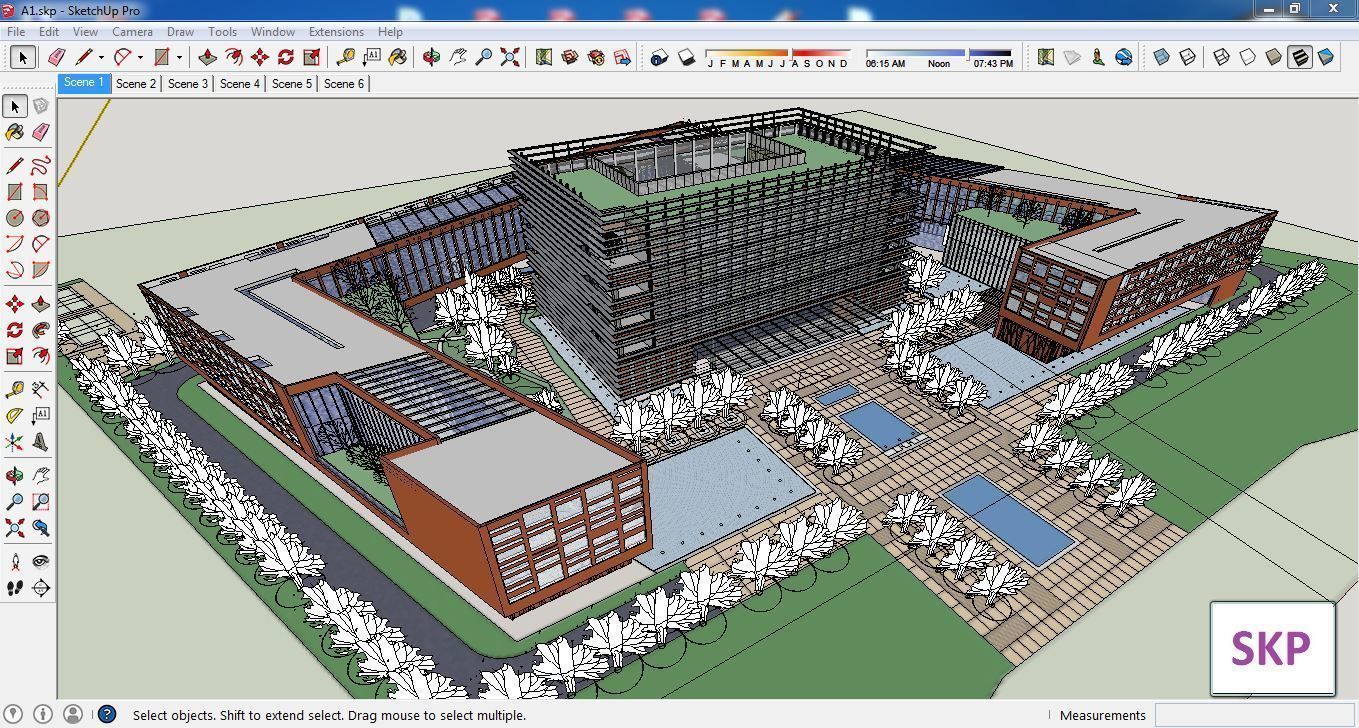
Task: Activate the Offset tool in top toolbar
Action: pos(233,57)
